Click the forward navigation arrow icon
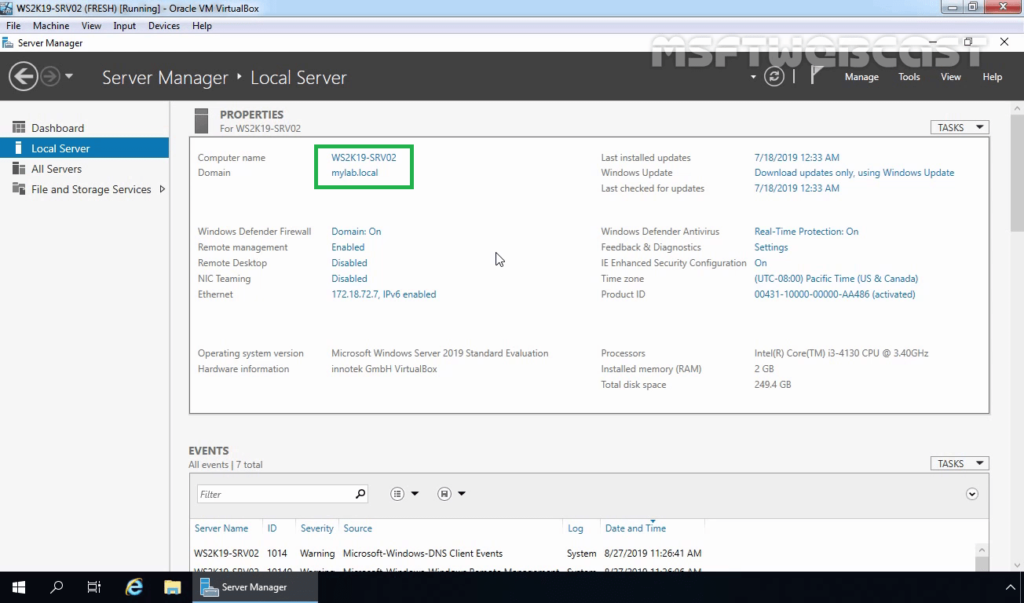The image size is (1024, 603). click(50, 76)
